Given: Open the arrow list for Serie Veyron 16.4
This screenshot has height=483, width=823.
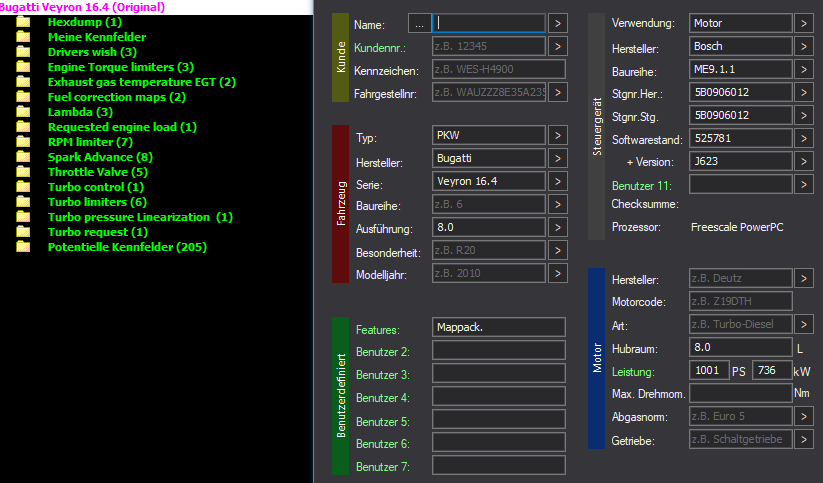Looking at the screenshot, I should (558, 182).
